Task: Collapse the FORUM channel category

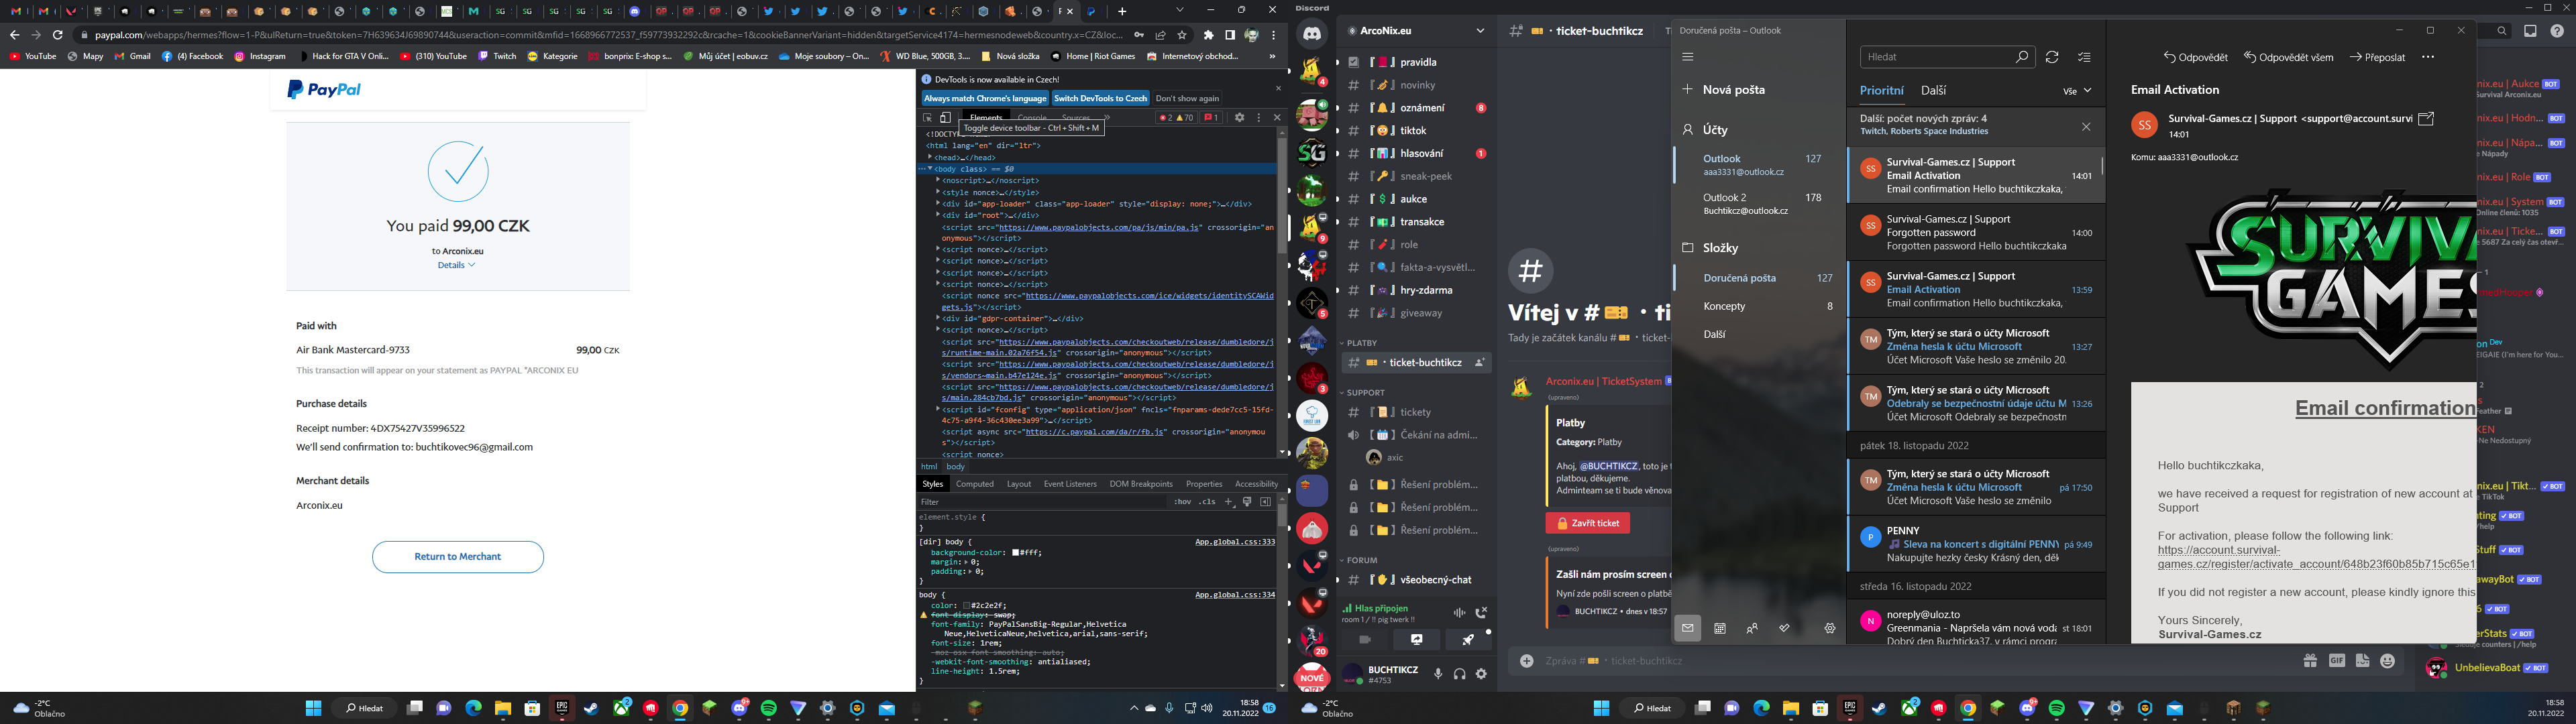Action: click(1360, 560)
